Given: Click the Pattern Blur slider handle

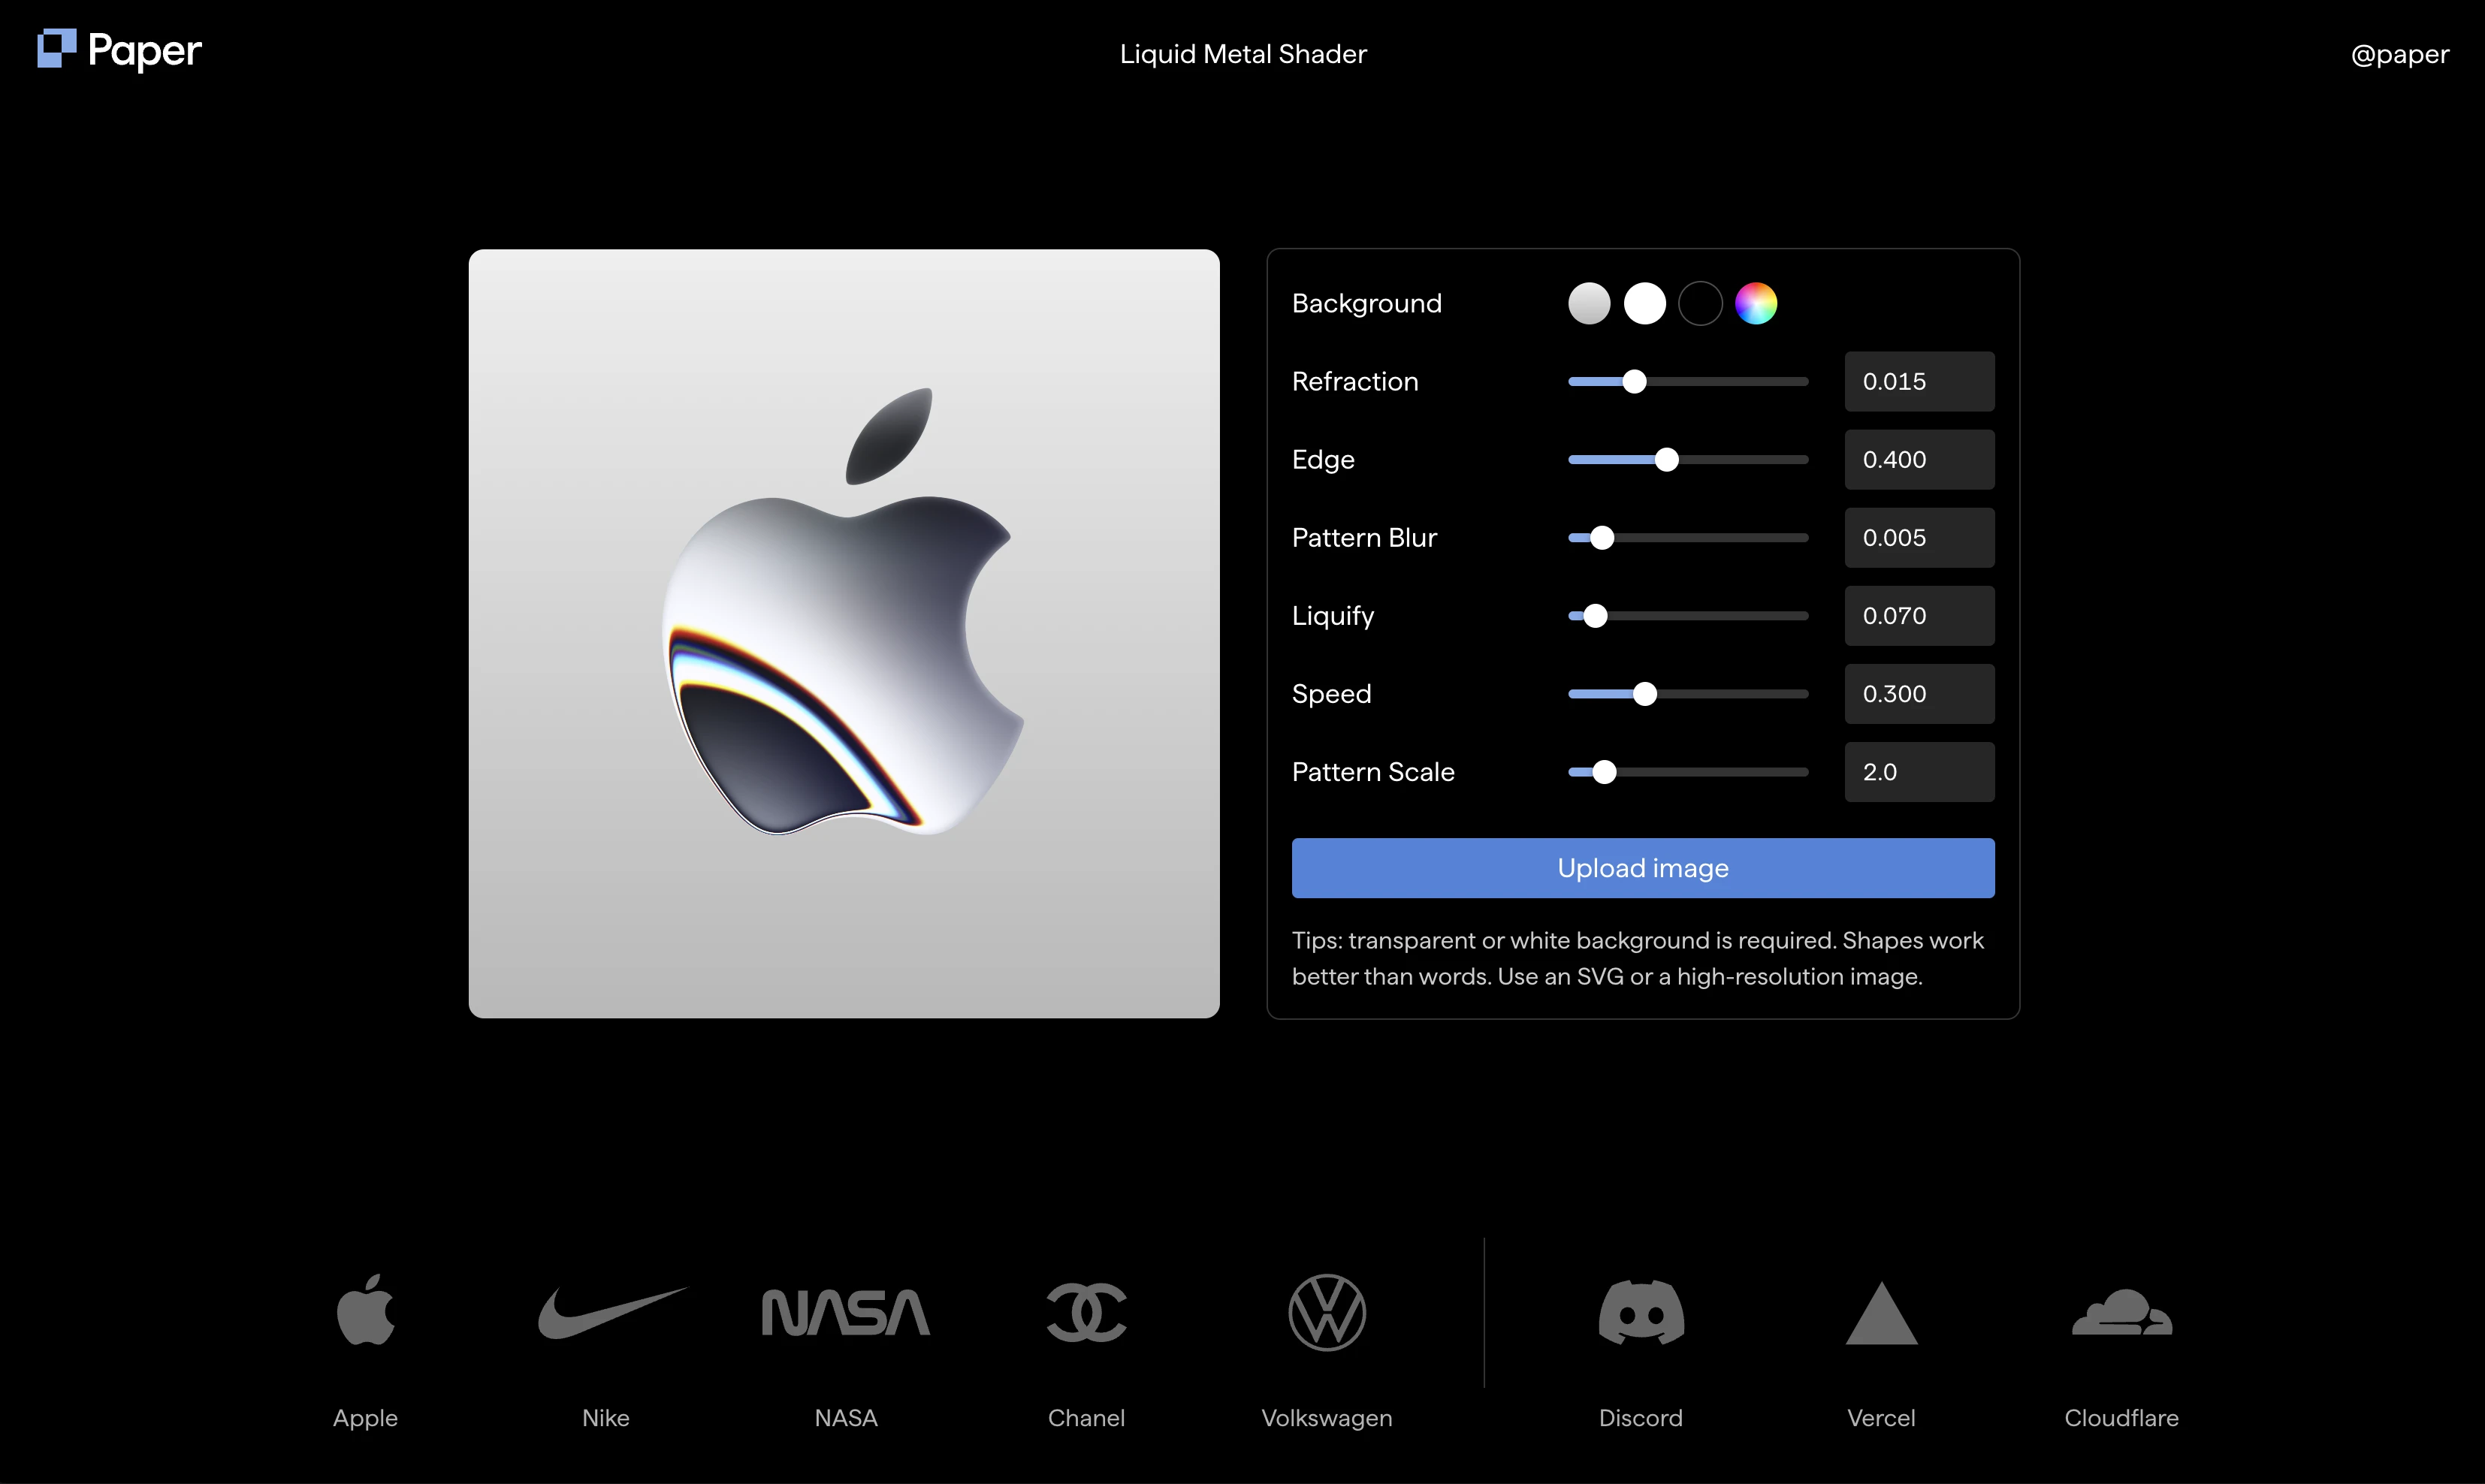Looking at the screenshot, I should [1602, 537].
